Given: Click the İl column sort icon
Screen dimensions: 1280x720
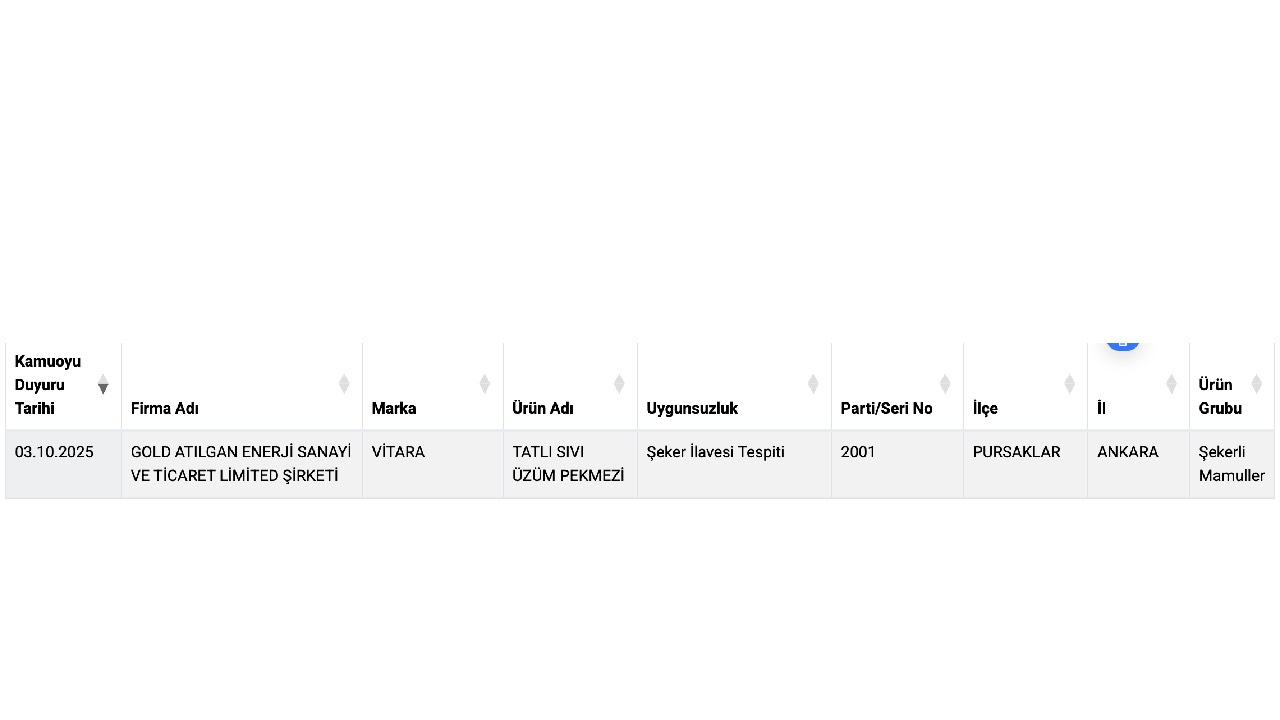Looking at the screenshot, I should [x=1171, y=384].
